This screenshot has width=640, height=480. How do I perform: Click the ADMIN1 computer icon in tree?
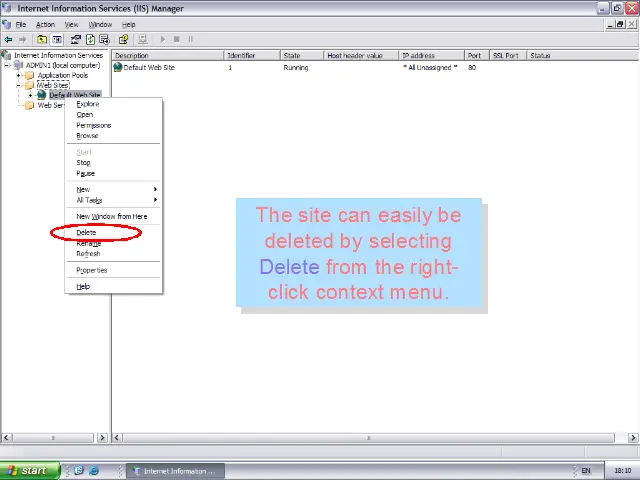pos(19,65)
